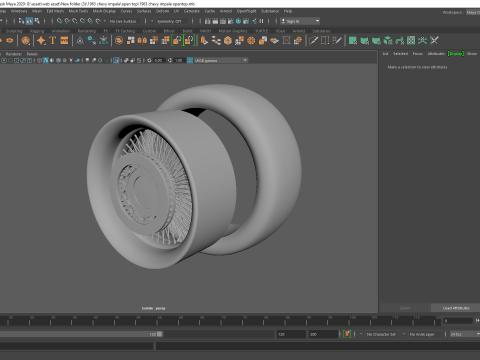Open the viewport Panels menu
The height and width of the screenshot is (360, 480).
coord(32,54)
